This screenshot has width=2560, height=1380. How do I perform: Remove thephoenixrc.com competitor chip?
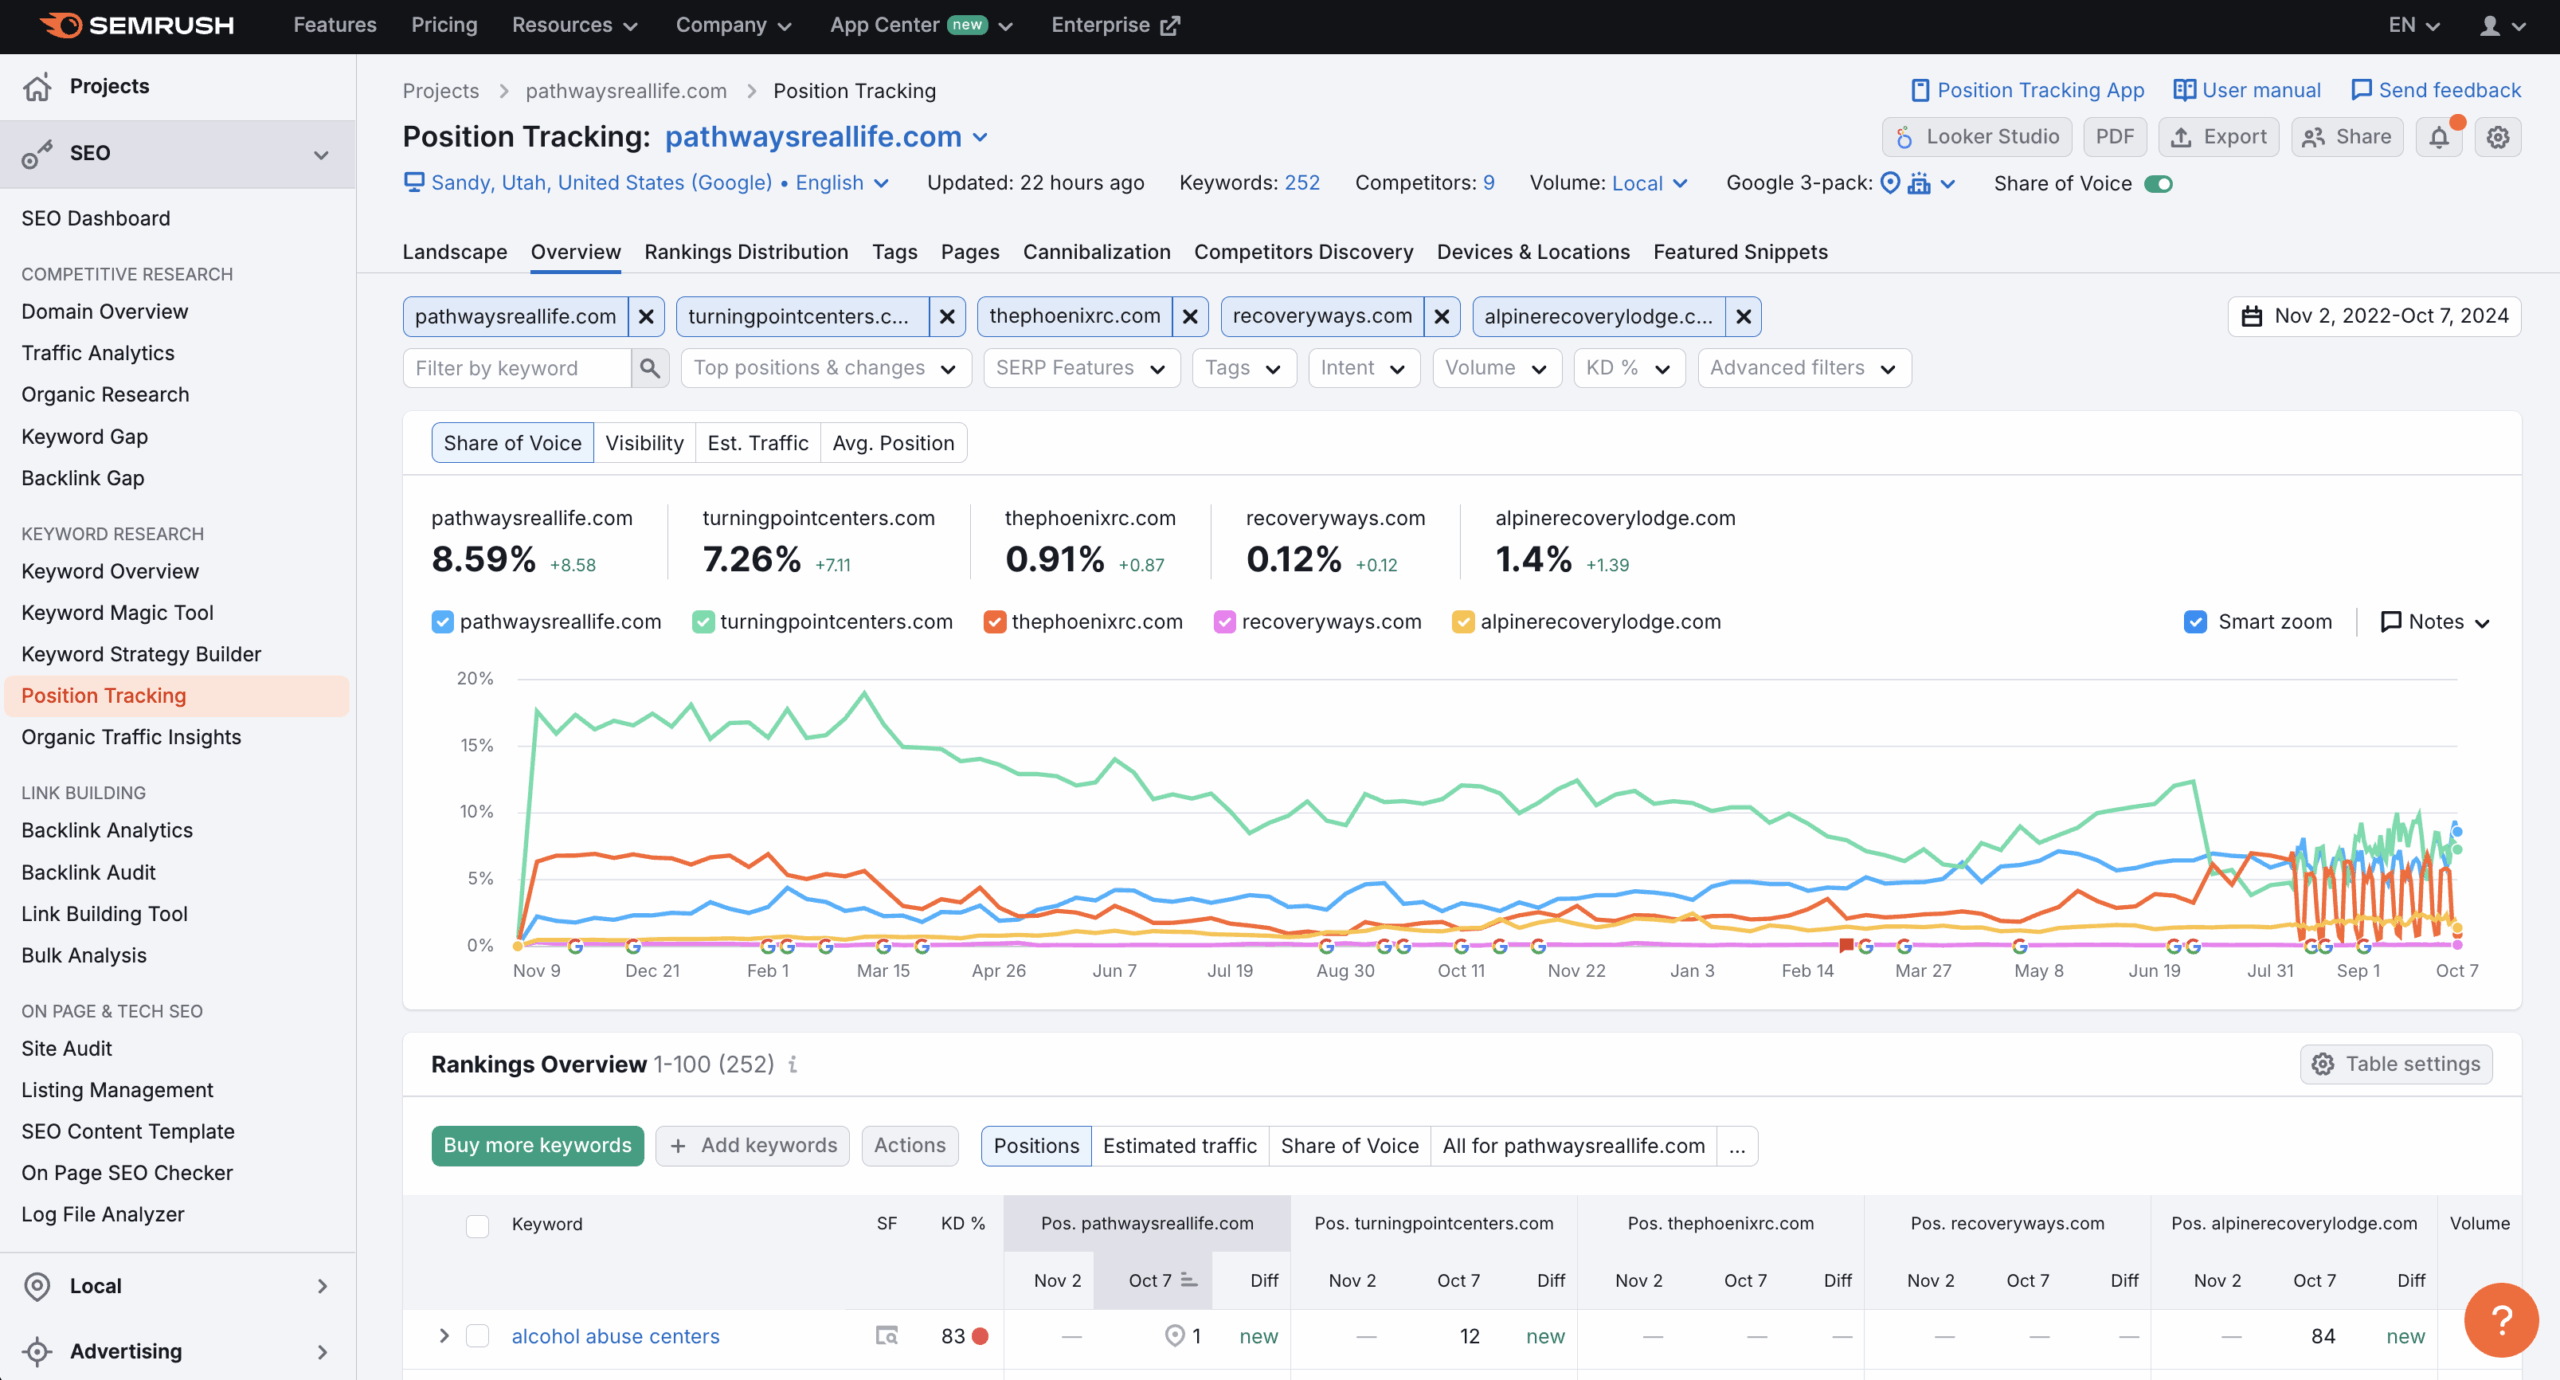click(x=1190, y=317)
